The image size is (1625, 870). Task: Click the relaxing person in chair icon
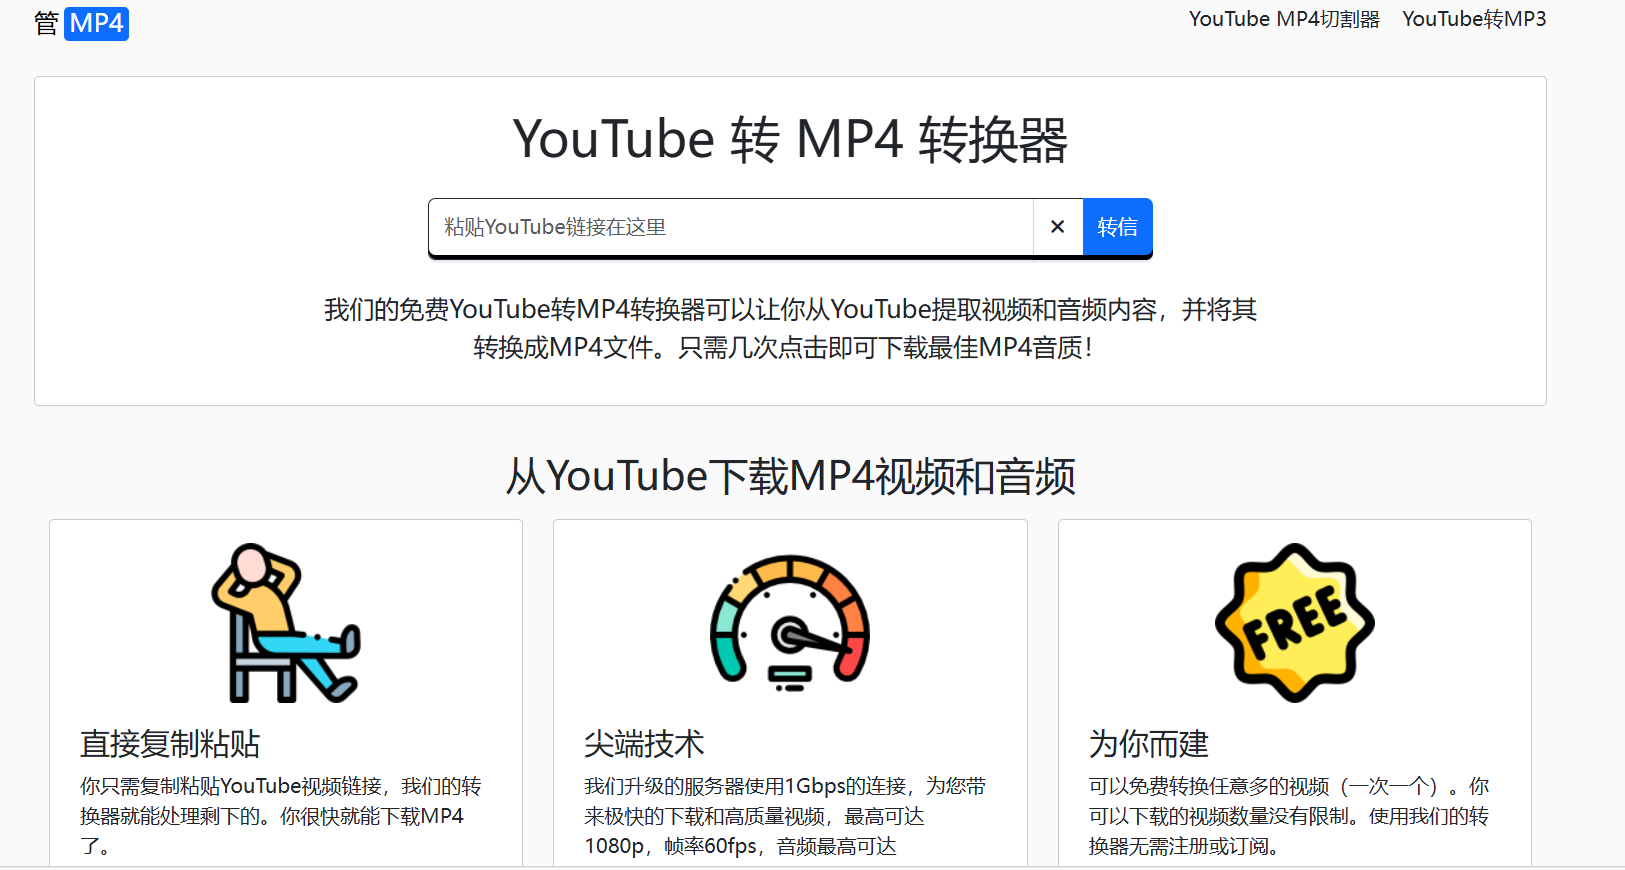pos(286,623)
